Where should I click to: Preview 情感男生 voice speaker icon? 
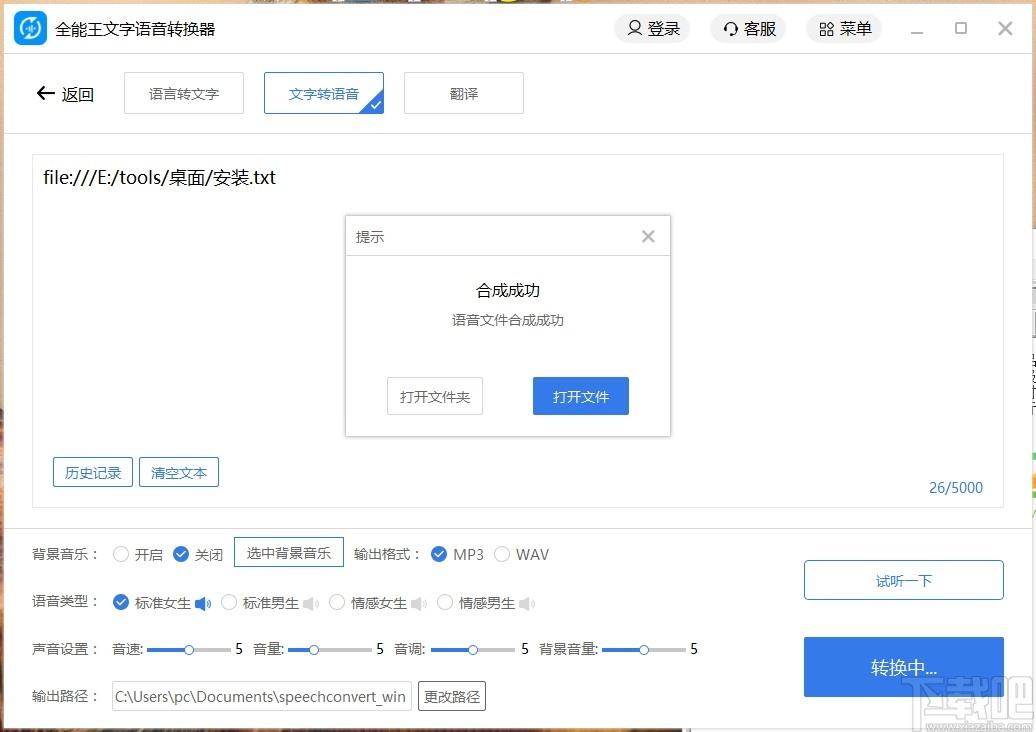point(527,603)
